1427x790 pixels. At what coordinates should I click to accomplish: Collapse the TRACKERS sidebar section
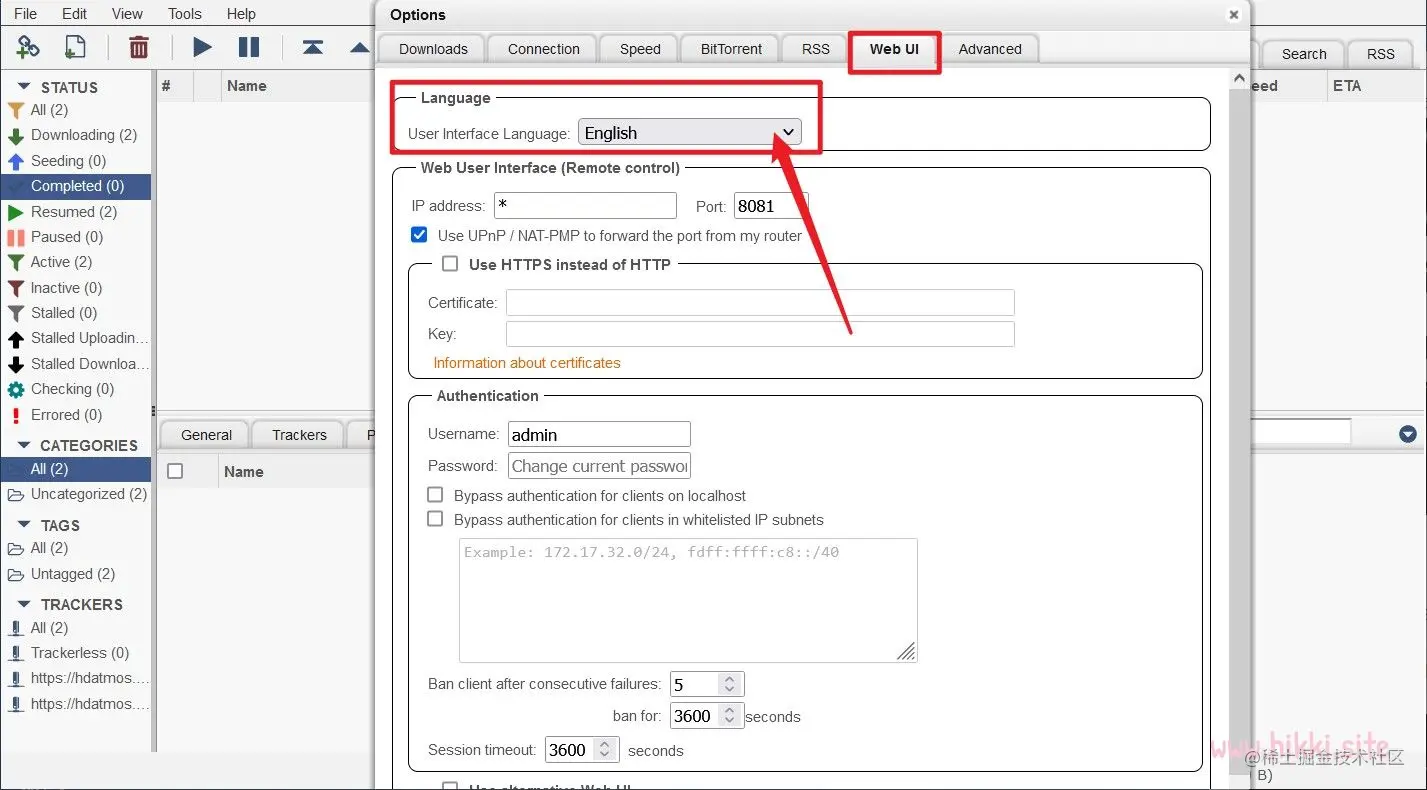[24, 605]
